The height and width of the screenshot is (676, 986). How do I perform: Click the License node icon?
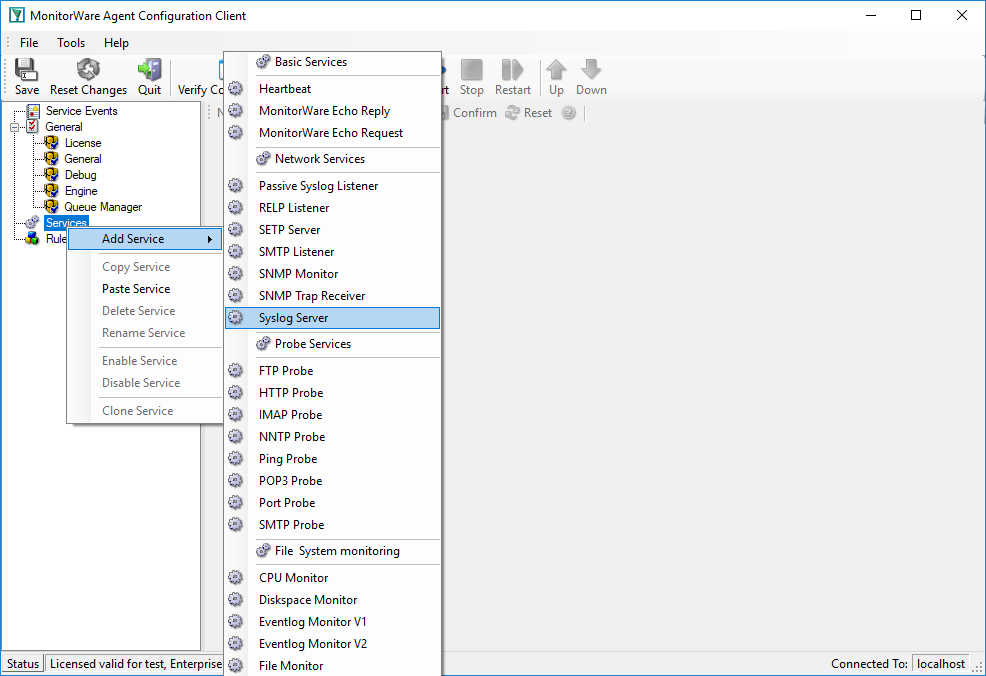click(x=52, y=143)
